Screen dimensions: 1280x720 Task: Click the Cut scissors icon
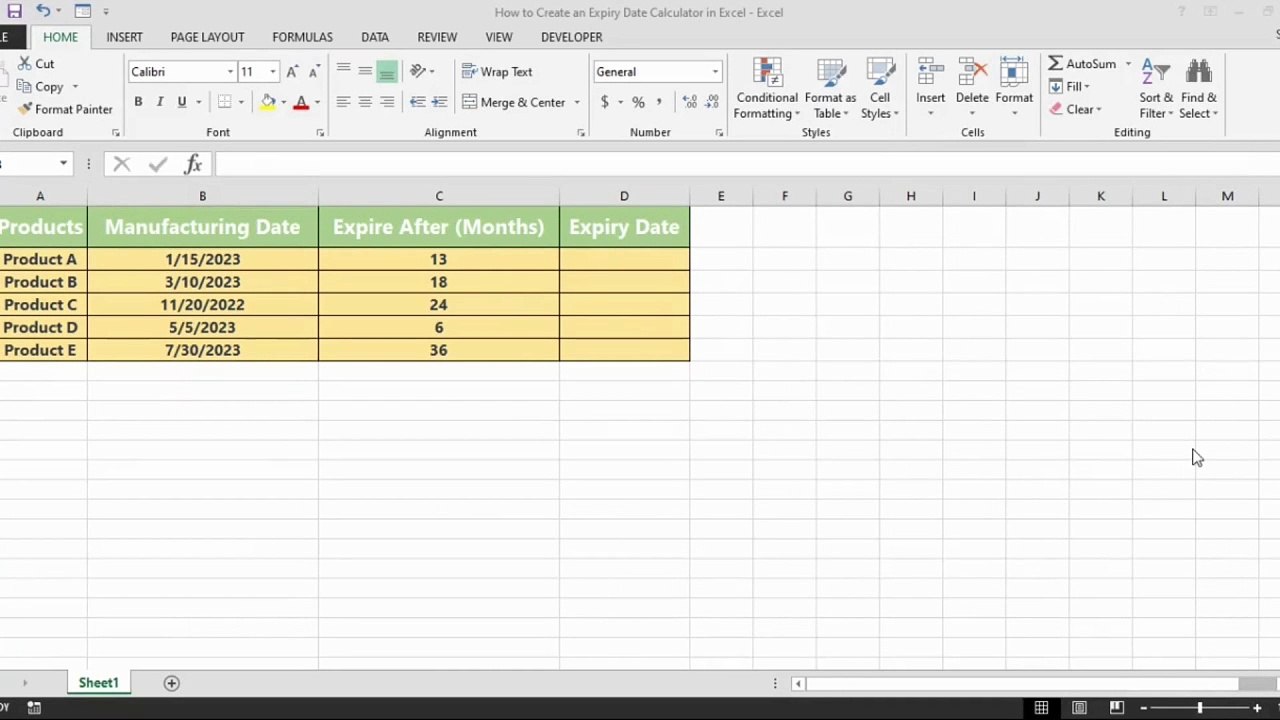(x=25, y=63)
